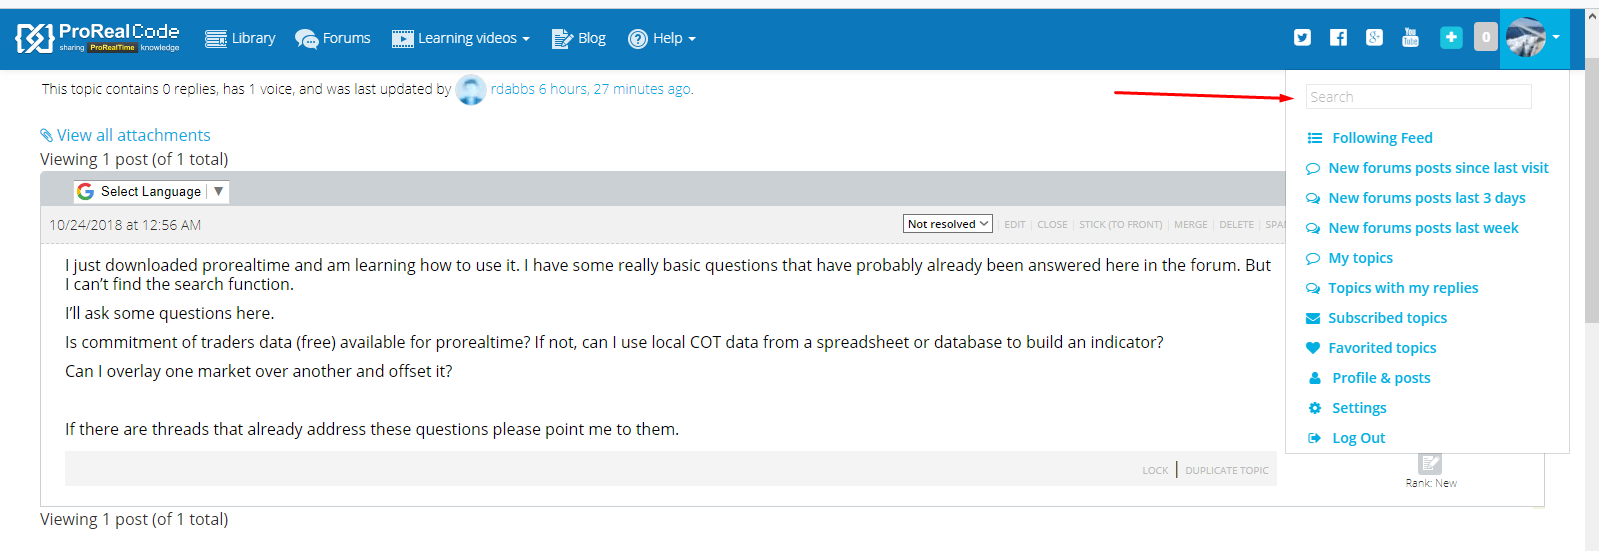1599x551 pixels.
Task: Click the ProRealCode logo
Action: (98, 38)
